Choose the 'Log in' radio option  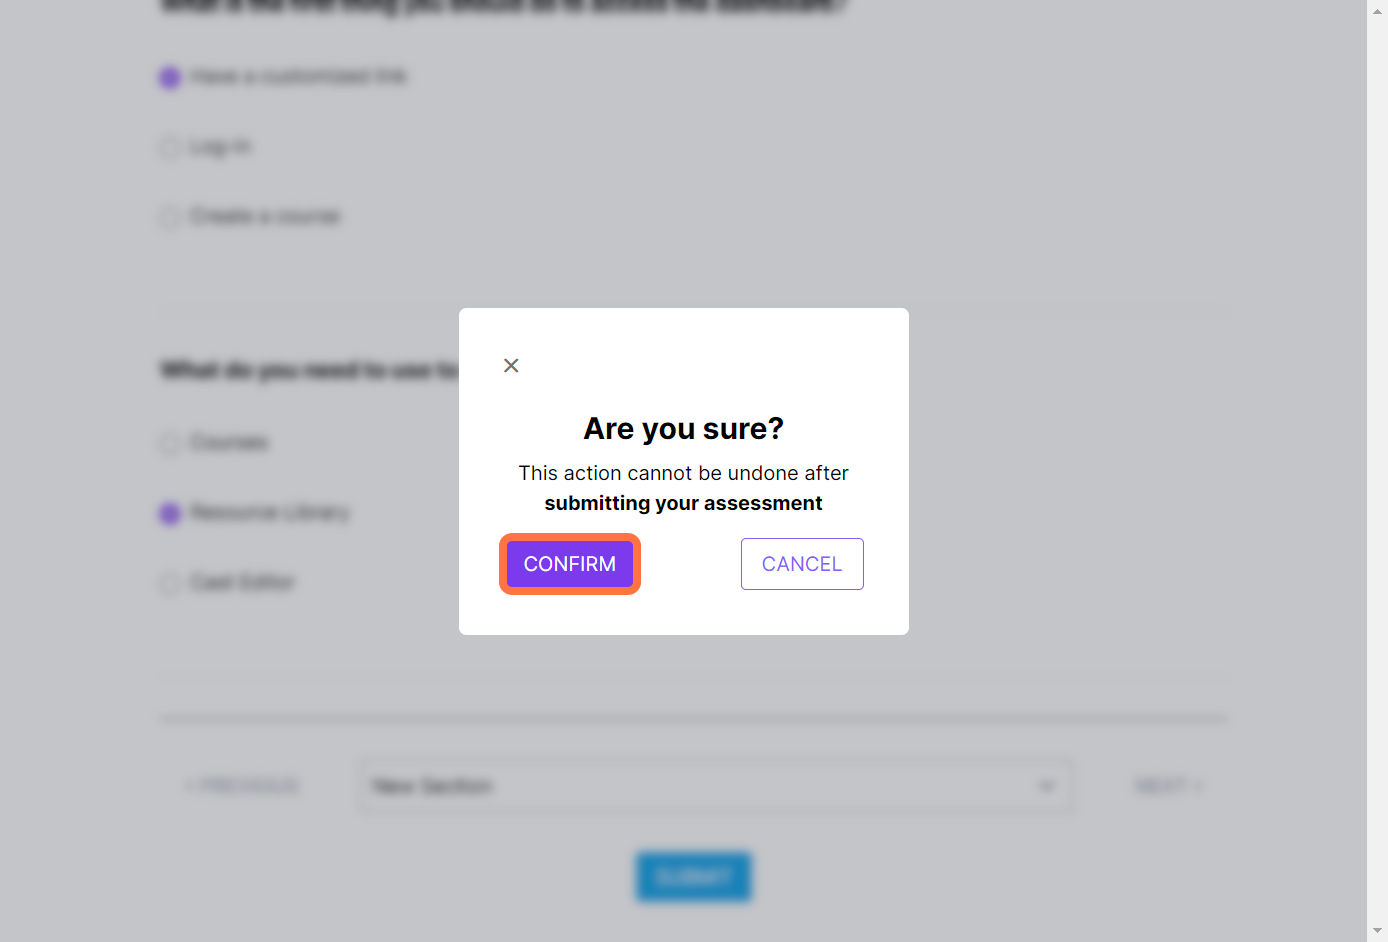[170, 148]
